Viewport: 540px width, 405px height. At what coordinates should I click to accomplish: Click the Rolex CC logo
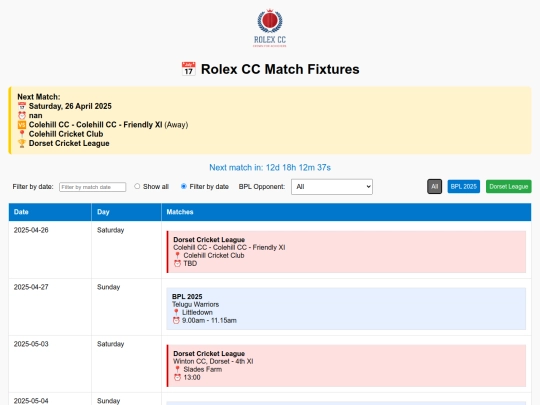click(270, 28)
